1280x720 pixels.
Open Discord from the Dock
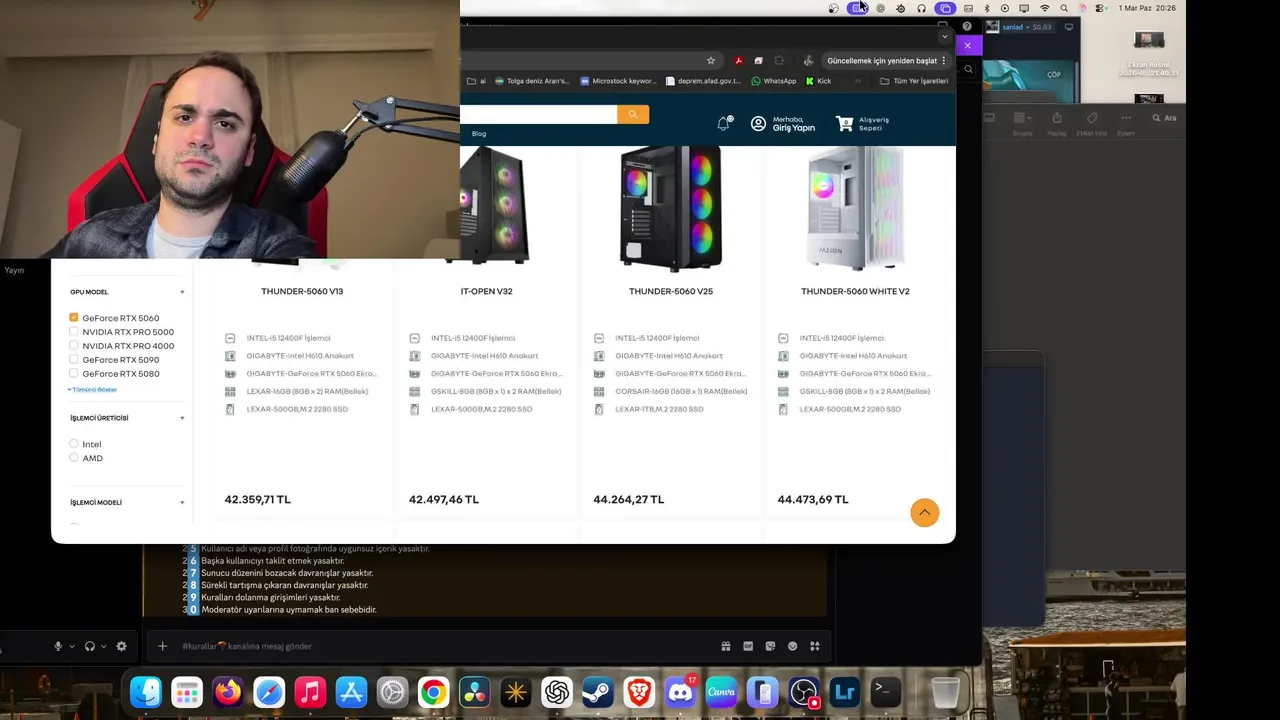coord(680,692)
